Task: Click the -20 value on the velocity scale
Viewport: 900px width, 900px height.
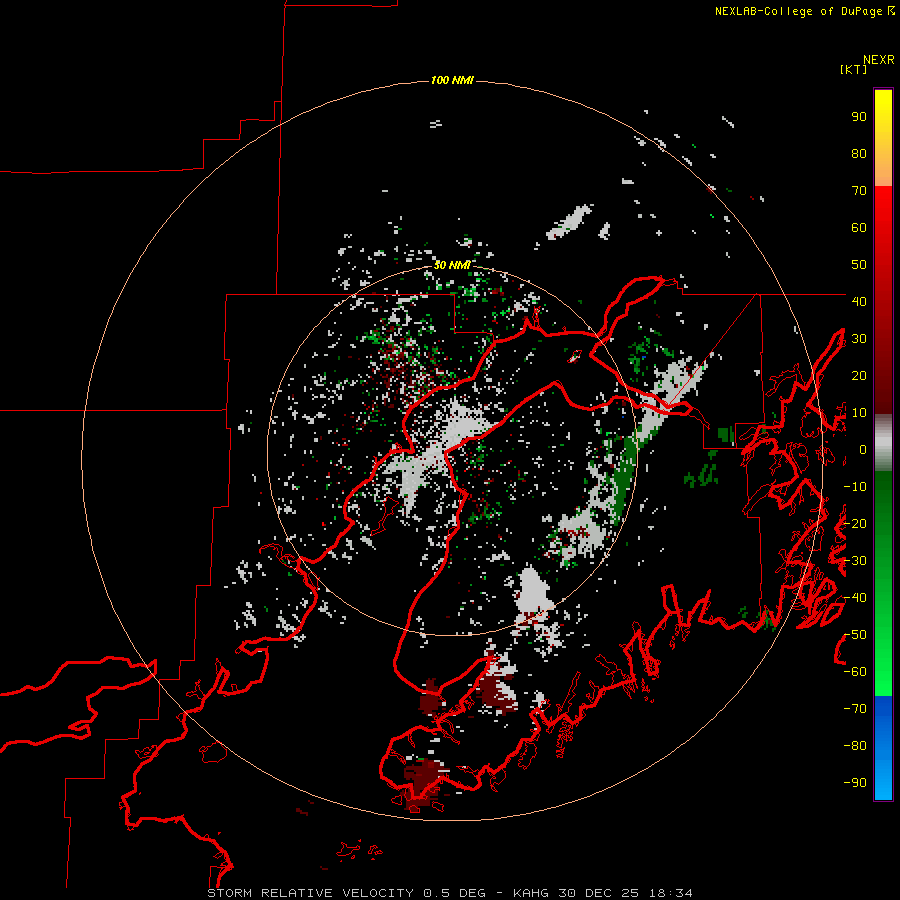Action: (855, 523)
